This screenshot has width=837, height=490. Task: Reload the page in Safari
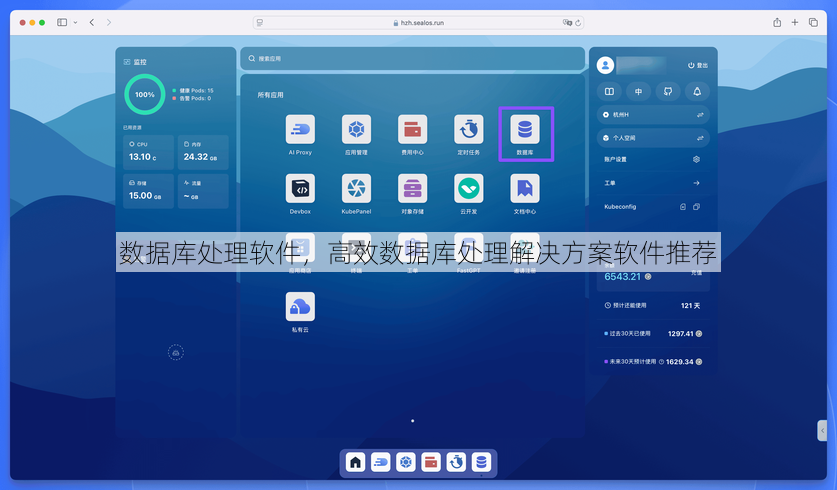pyautogui.click(x=578, y=22)
